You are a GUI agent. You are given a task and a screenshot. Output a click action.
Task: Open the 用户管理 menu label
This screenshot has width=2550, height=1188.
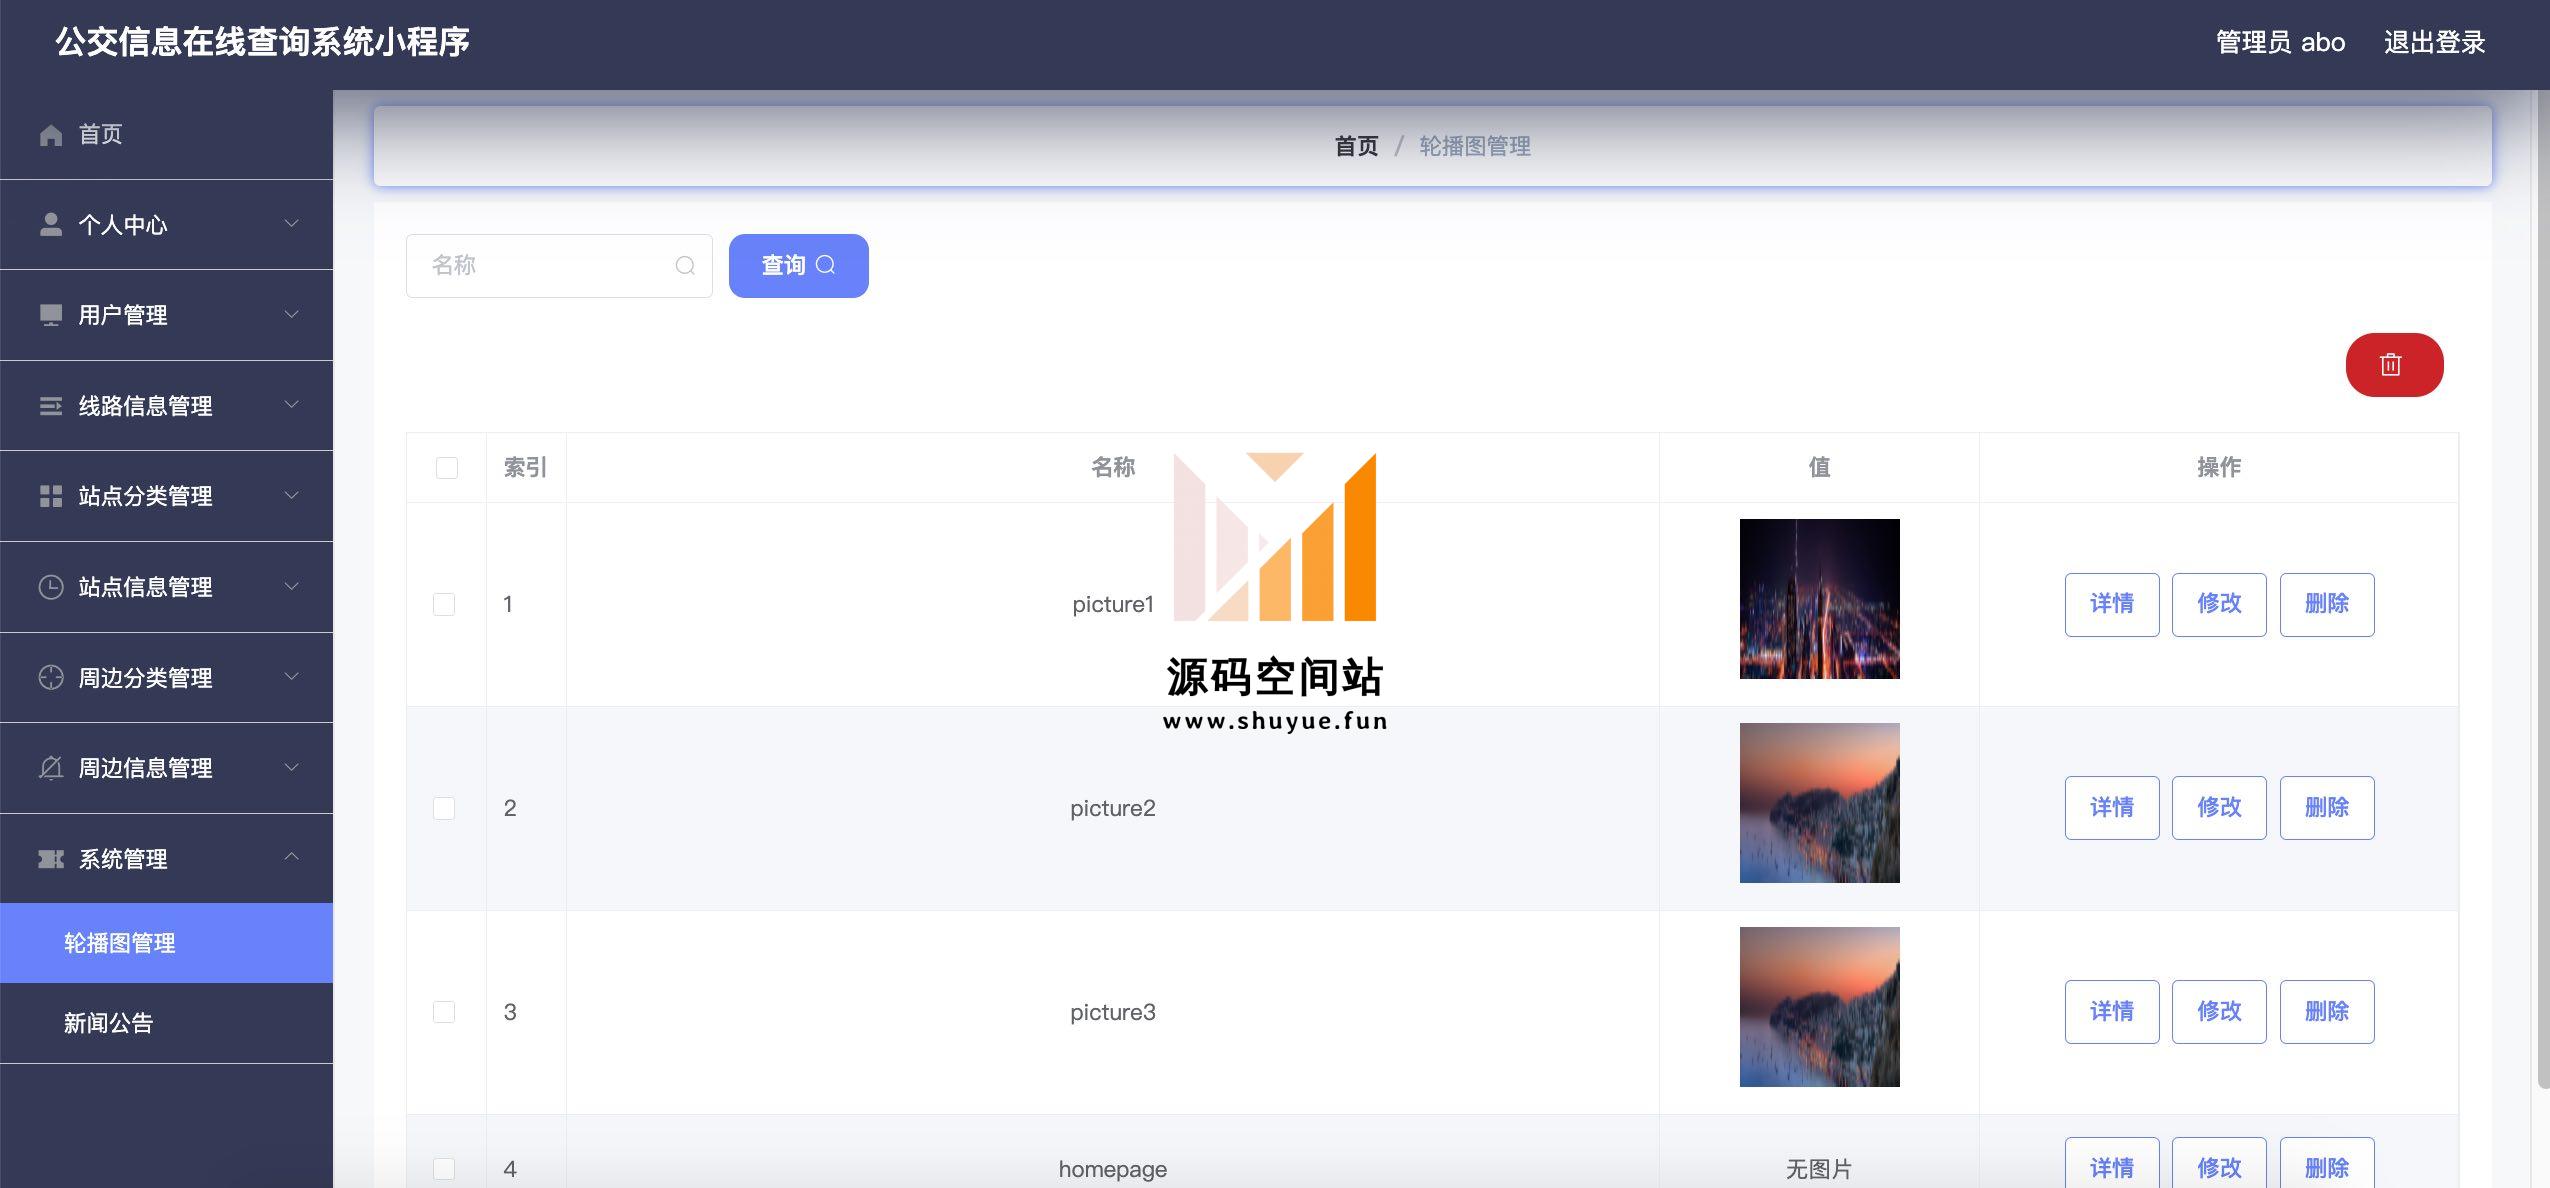tap(123, 316)
